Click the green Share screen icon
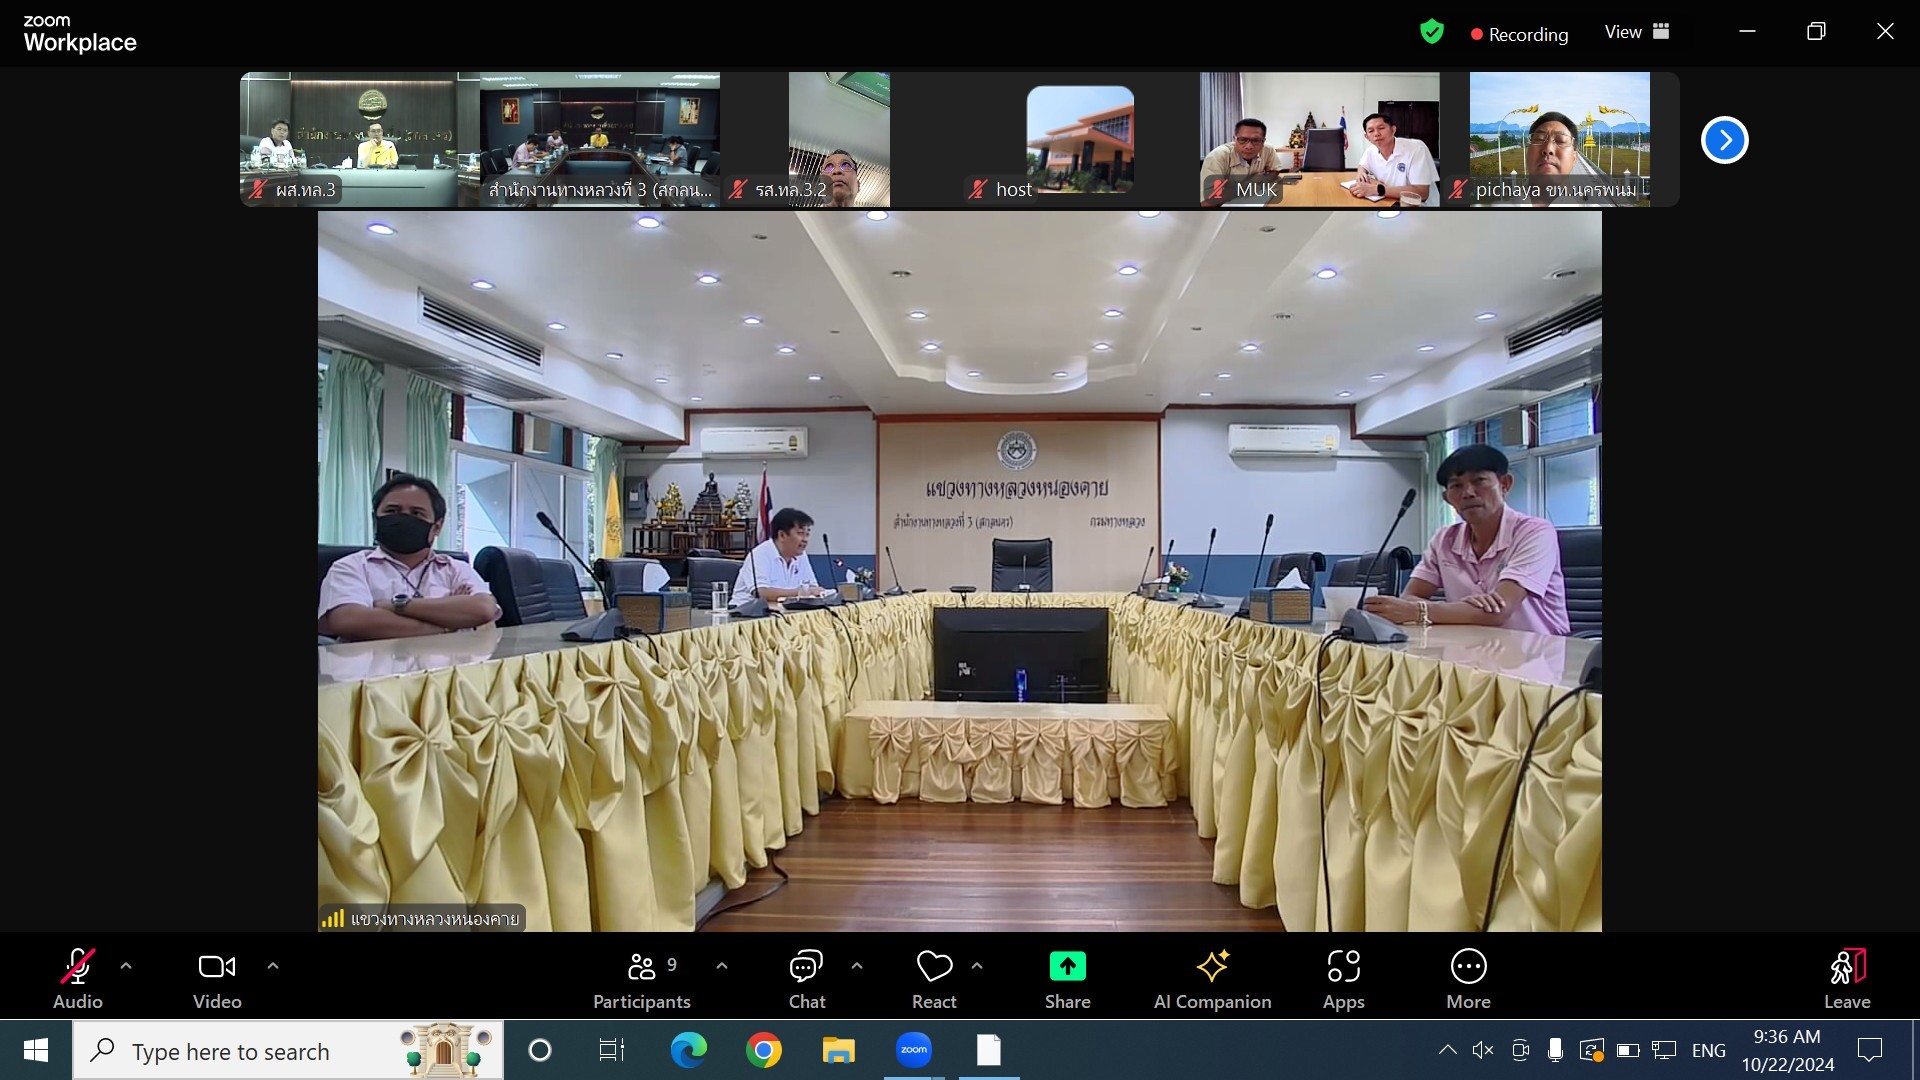This screenshot has width=1920, height=1080. click(x=1067, y=967)
